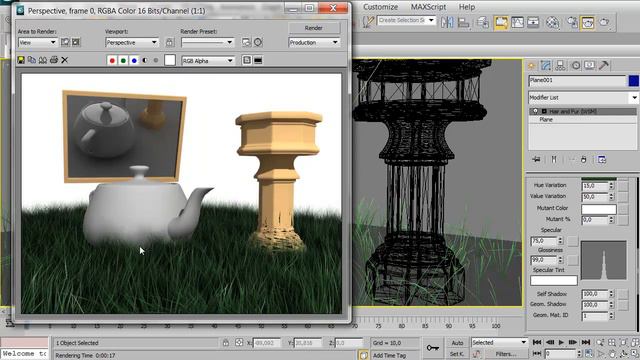Toggle the UI overlay icon in render window
Image resolution: width=640 pixels, height=360 pixels.
click(x=247, y=60)
